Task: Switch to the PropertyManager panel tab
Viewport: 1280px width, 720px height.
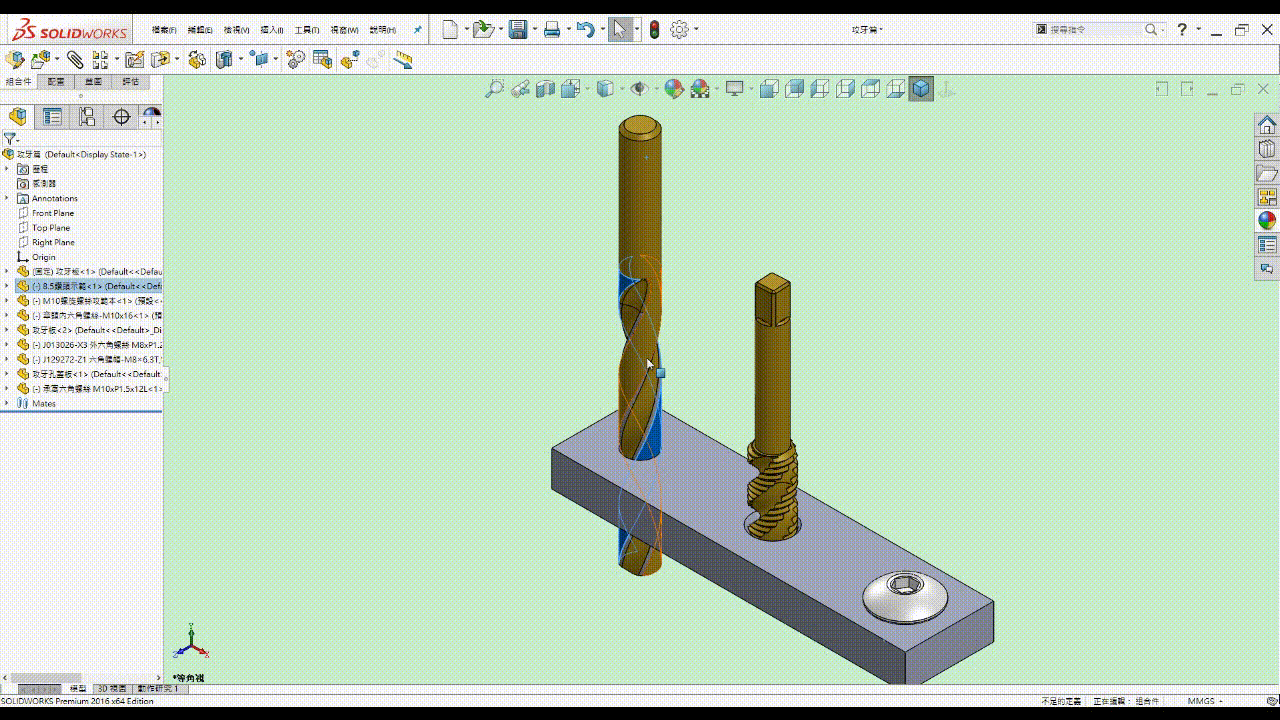Action: click(x=52, y=117)
